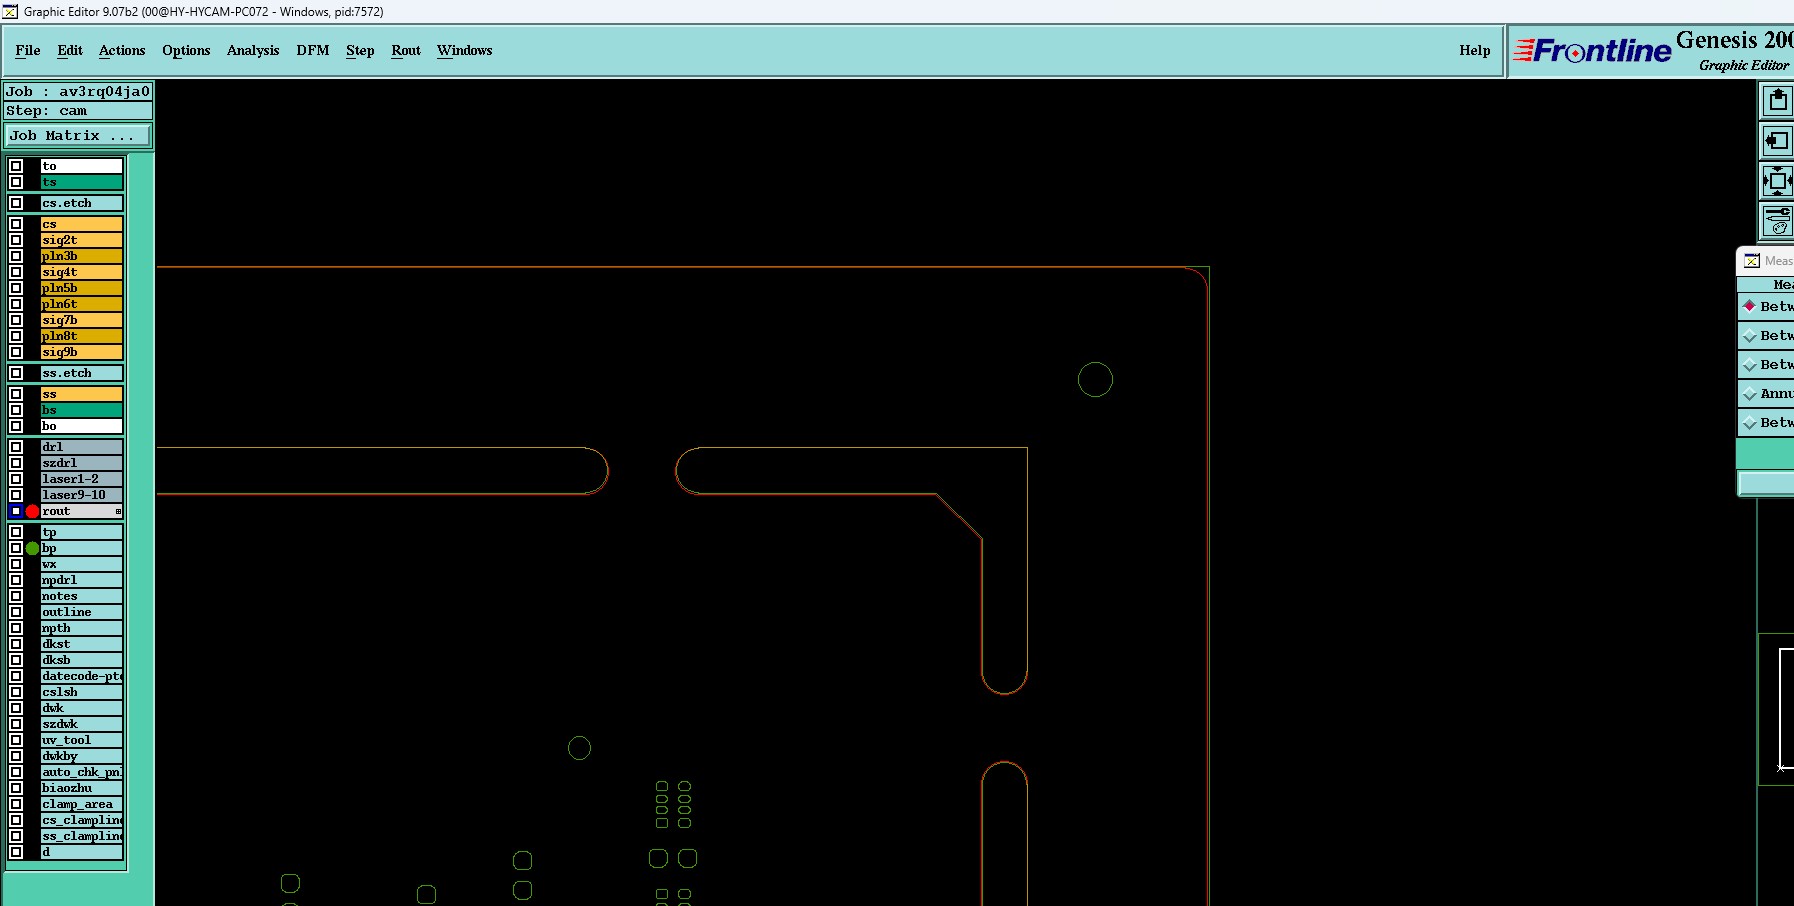Select the 'uv_tool' layer name
1794x906 pixels.
[x=82, y=740]
